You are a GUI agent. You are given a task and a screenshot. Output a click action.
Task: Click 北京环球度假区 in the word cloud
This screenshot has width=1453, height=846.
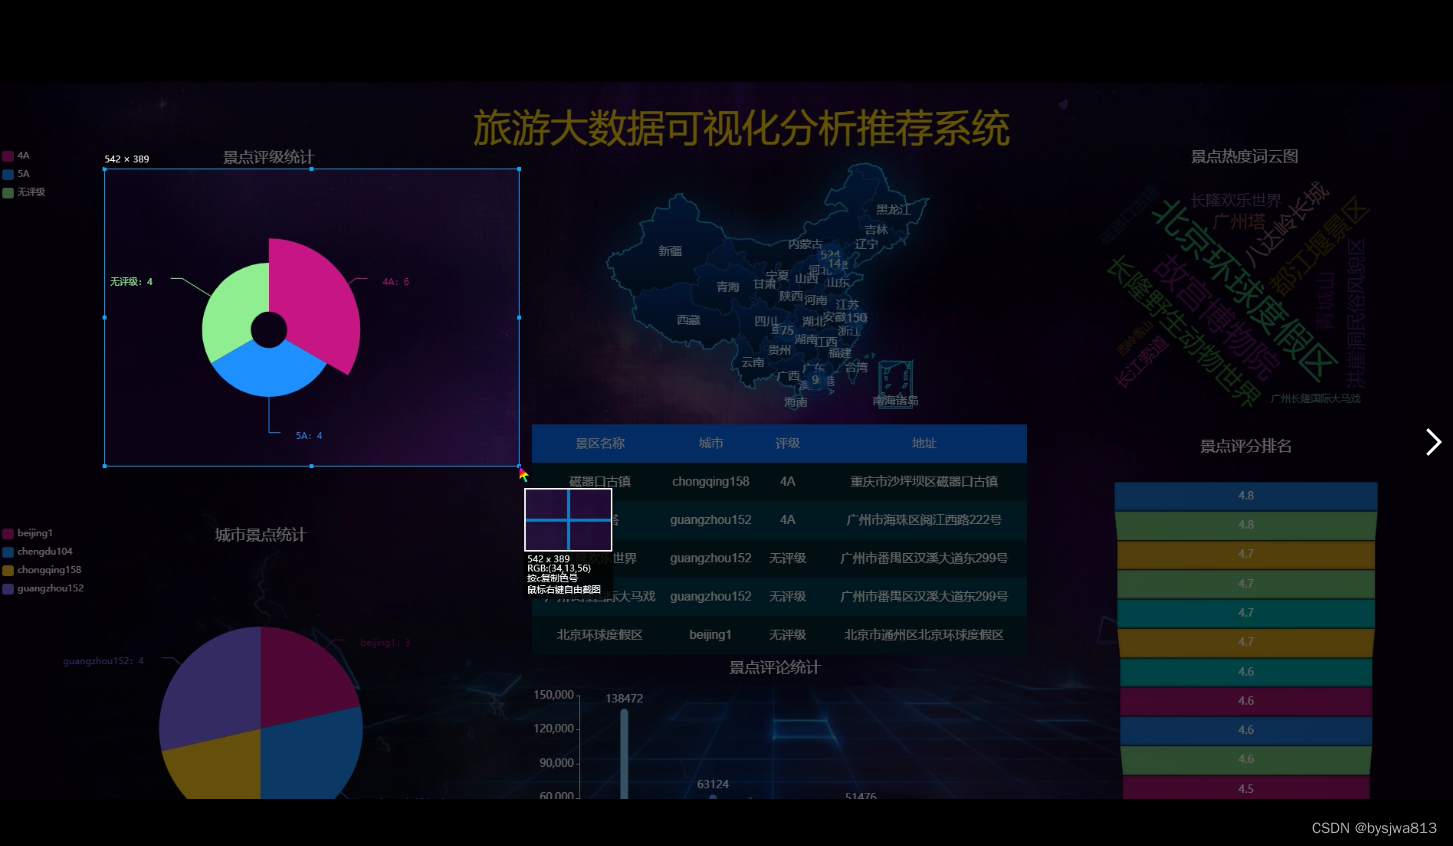point(1244,290)
